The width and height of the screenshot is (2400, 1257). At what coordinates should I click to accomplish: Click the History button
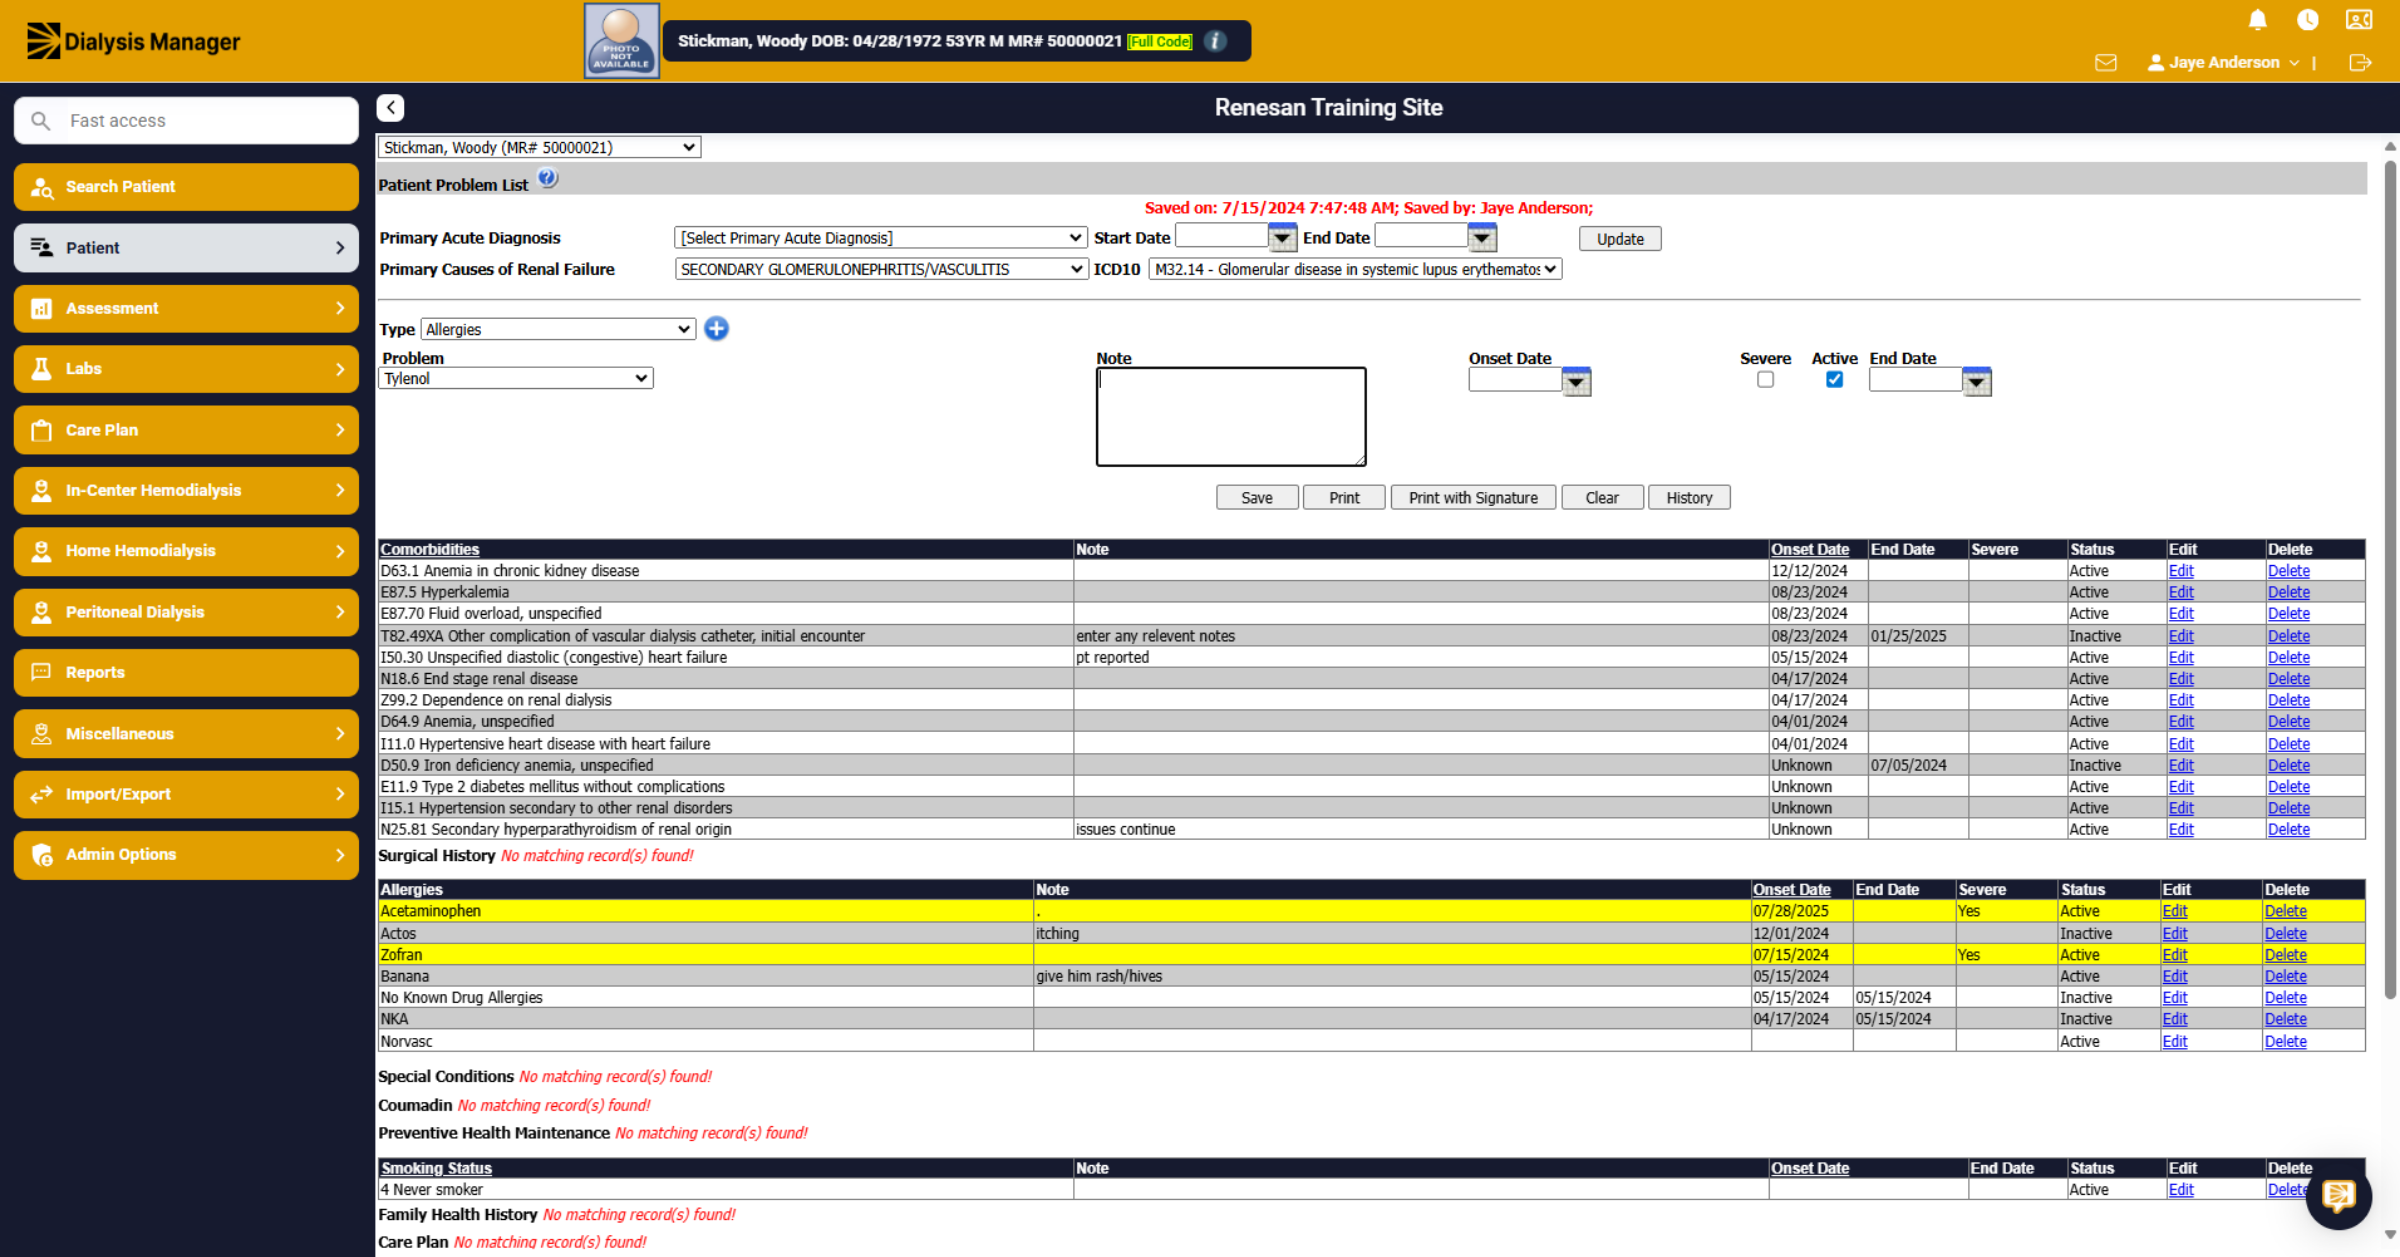pyautogui.click(x=1689, y=498)
